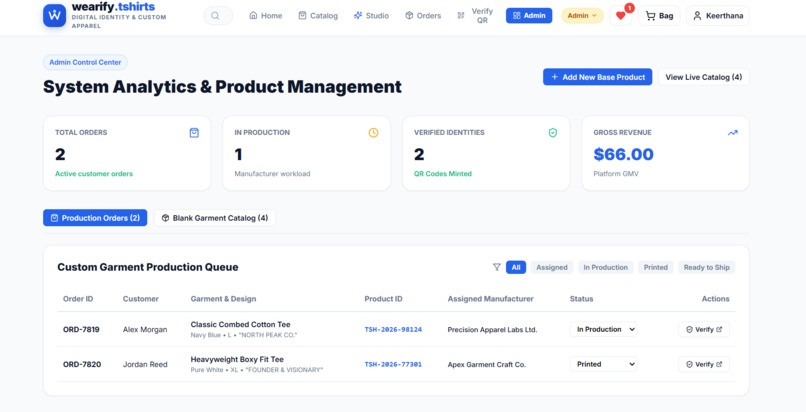Screen dimensions: 806x412
Task: Open the Verify QR nav item
Action: (x=475, y=15)
